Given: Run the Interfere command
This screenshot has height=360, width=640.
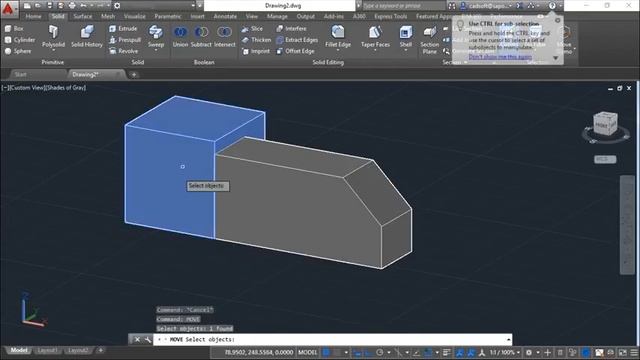Looking at the screenshot, I should 291,29.
